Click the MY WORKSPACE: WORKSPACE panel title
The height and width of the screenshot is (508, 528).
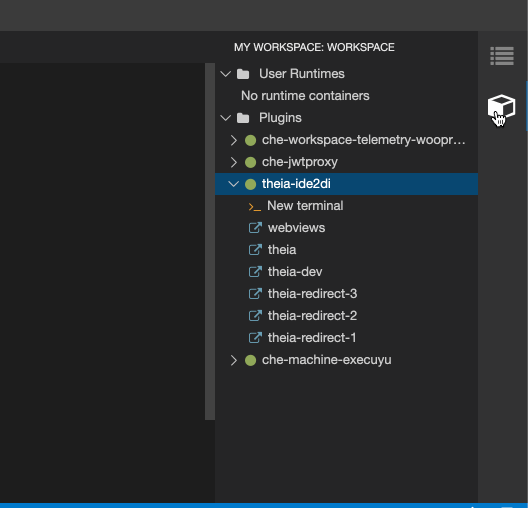(314, 47)
